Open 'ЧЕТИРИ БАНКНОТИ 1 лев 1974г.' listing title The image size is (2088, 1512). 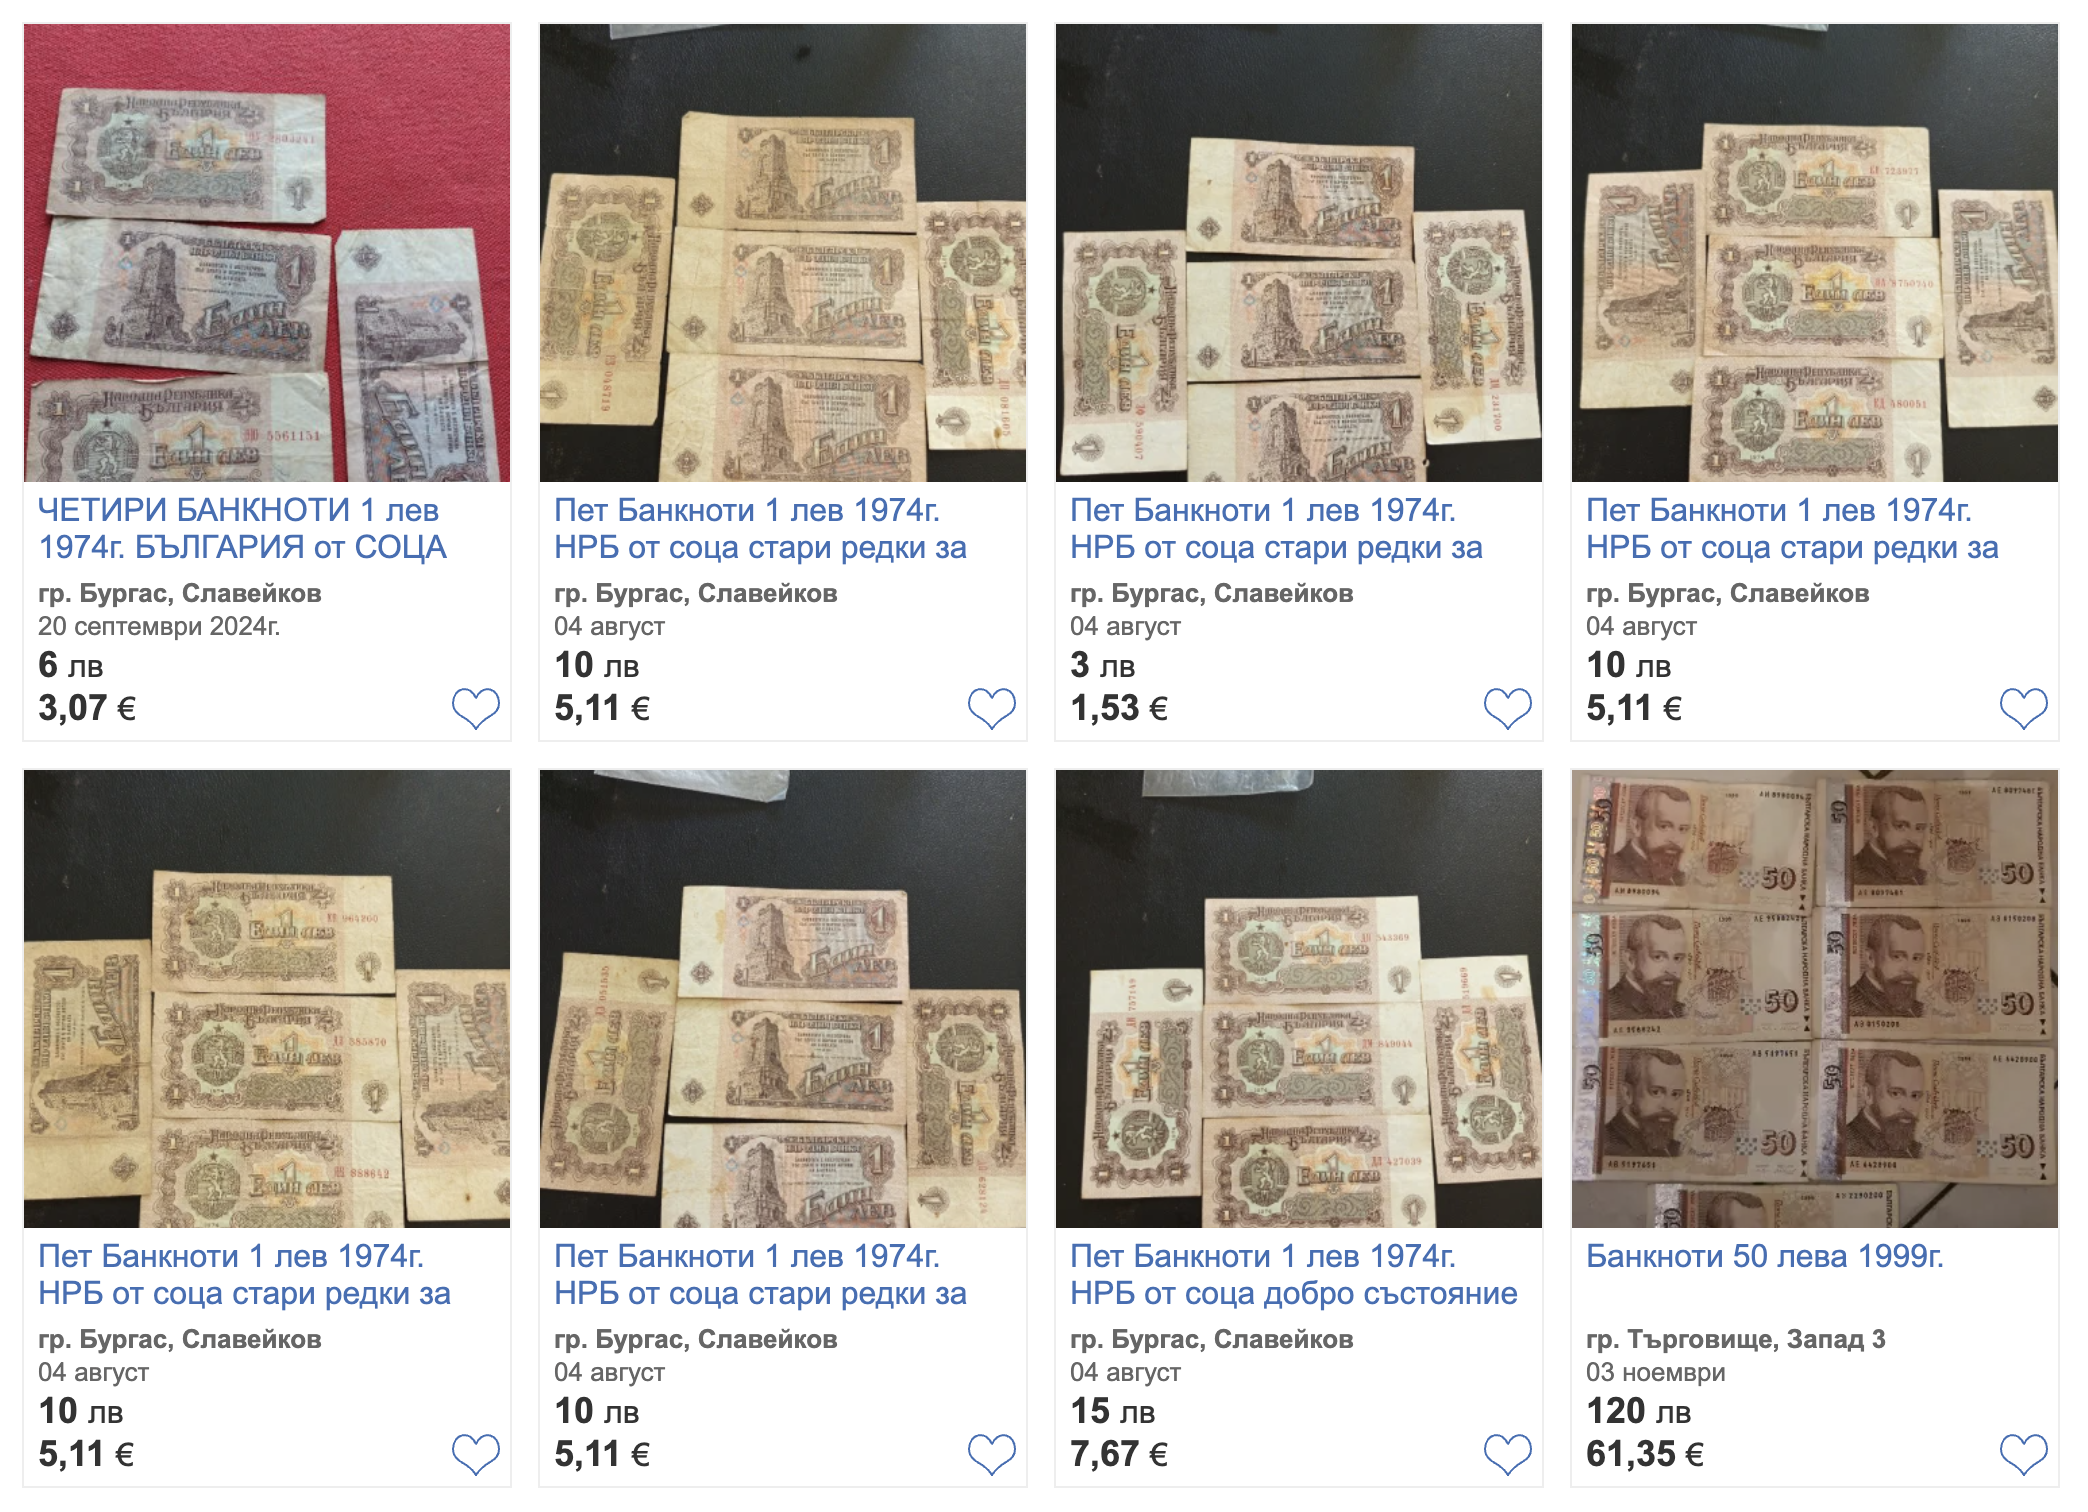pos(242,528)
